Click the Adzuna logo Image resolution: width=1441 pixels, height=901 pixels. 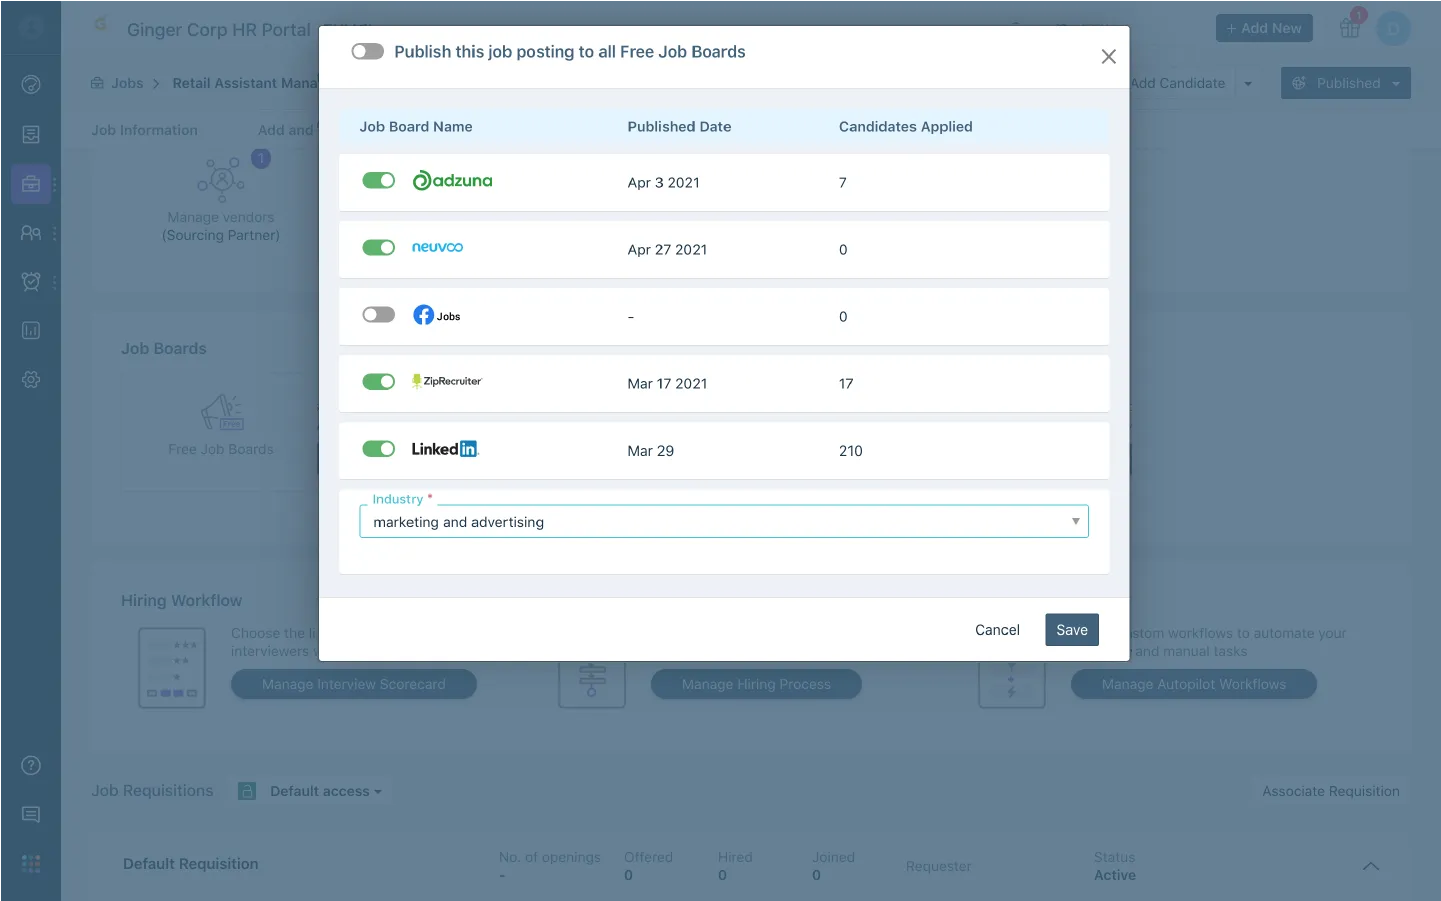click(453, 180)
